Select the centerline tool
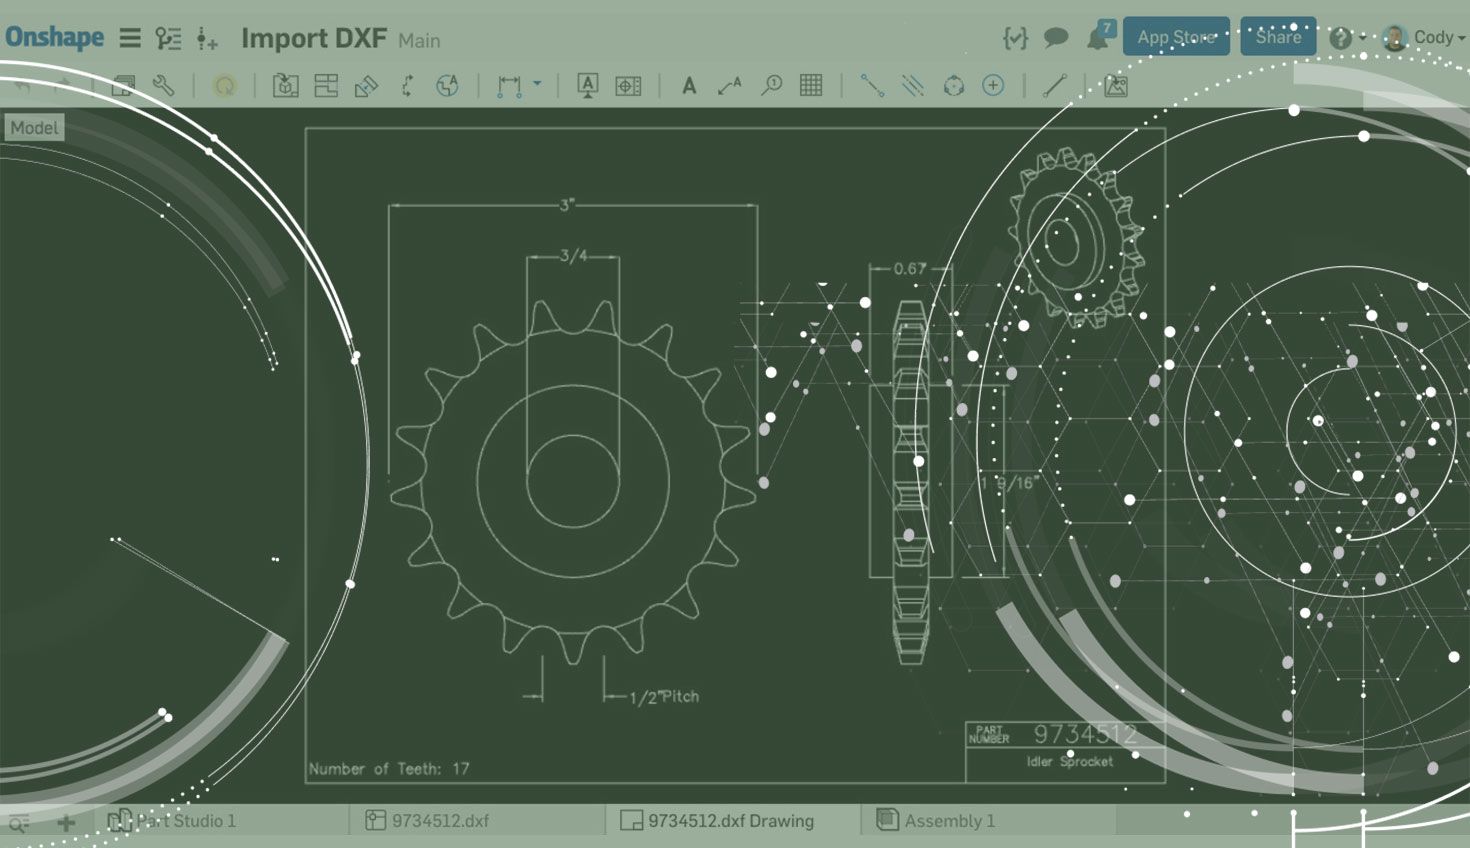Screen dimensions: 1470x848 click(873, 86)
